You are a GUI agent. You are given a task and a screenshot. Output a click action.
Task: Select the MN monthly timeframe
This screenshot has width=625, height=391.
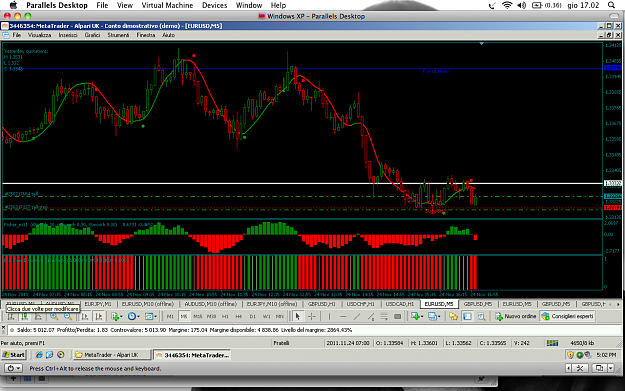[x=280, y=316]
